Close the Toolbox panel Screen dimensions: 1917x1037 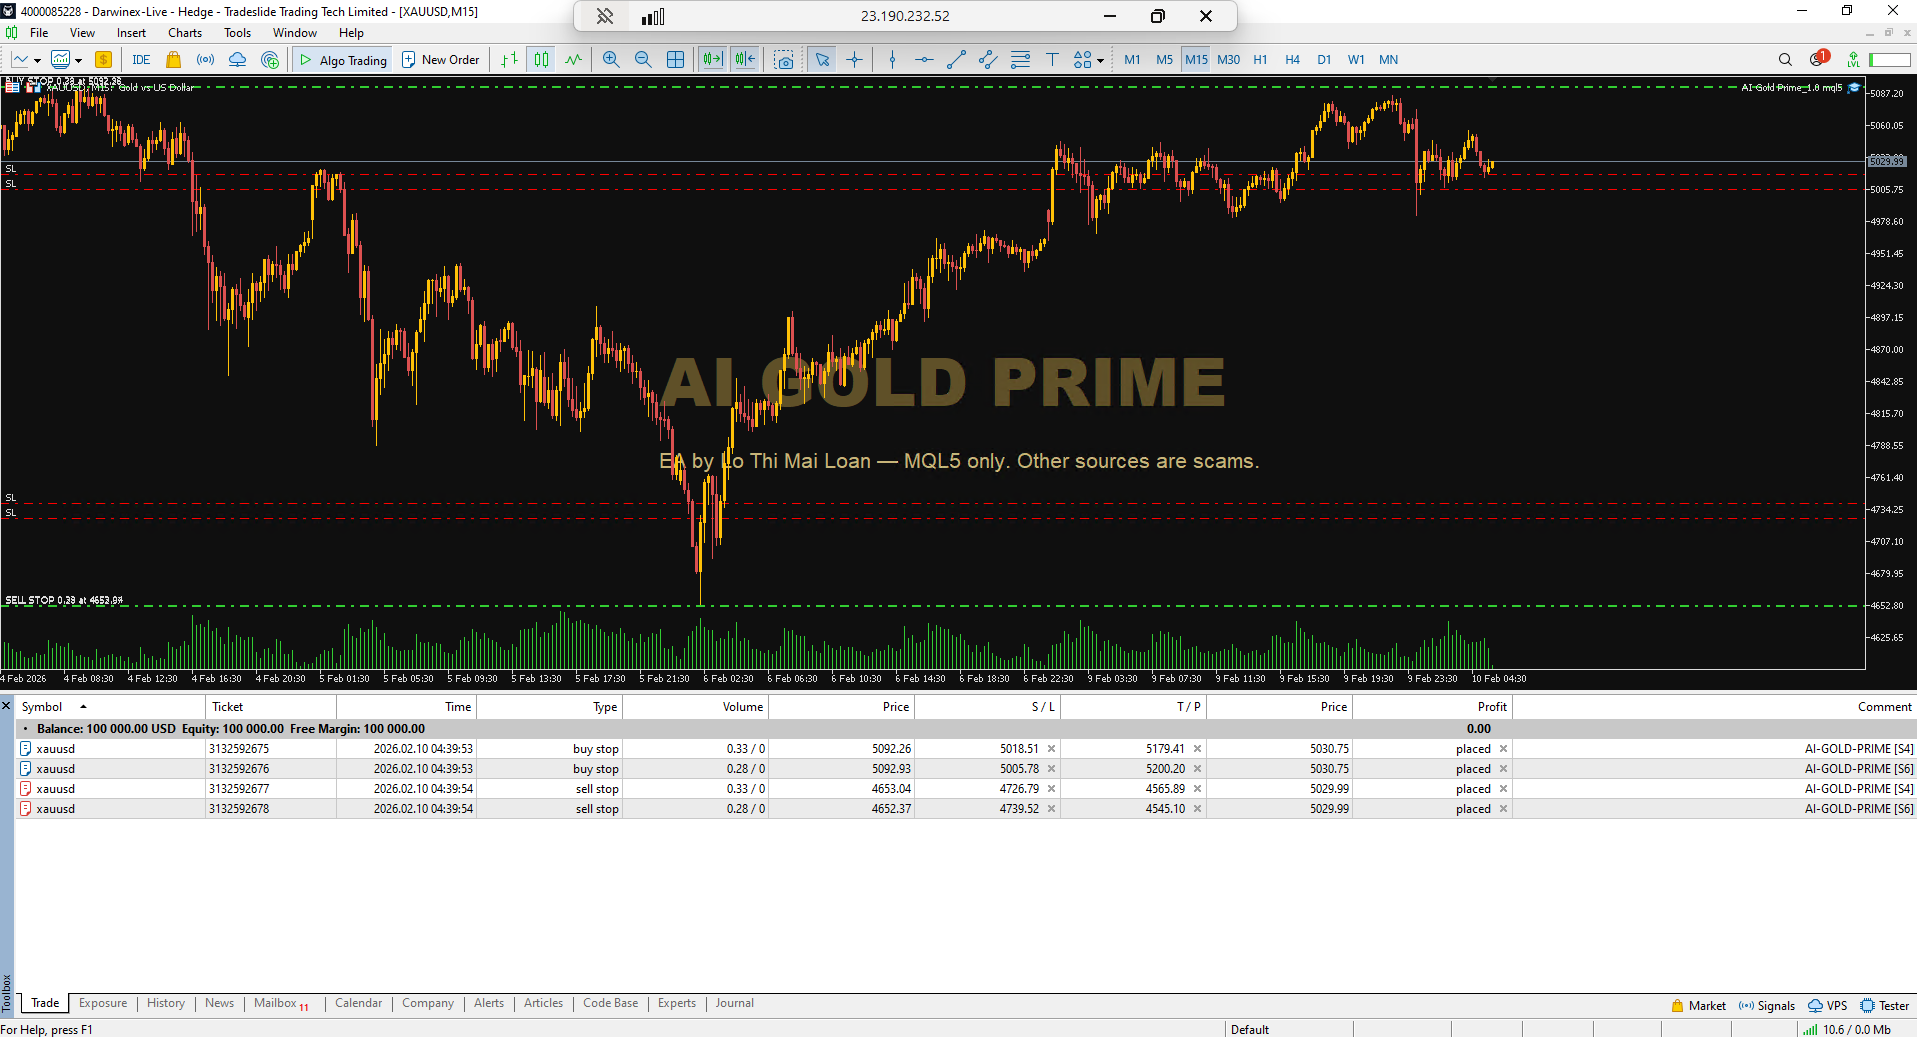point(6,706)
